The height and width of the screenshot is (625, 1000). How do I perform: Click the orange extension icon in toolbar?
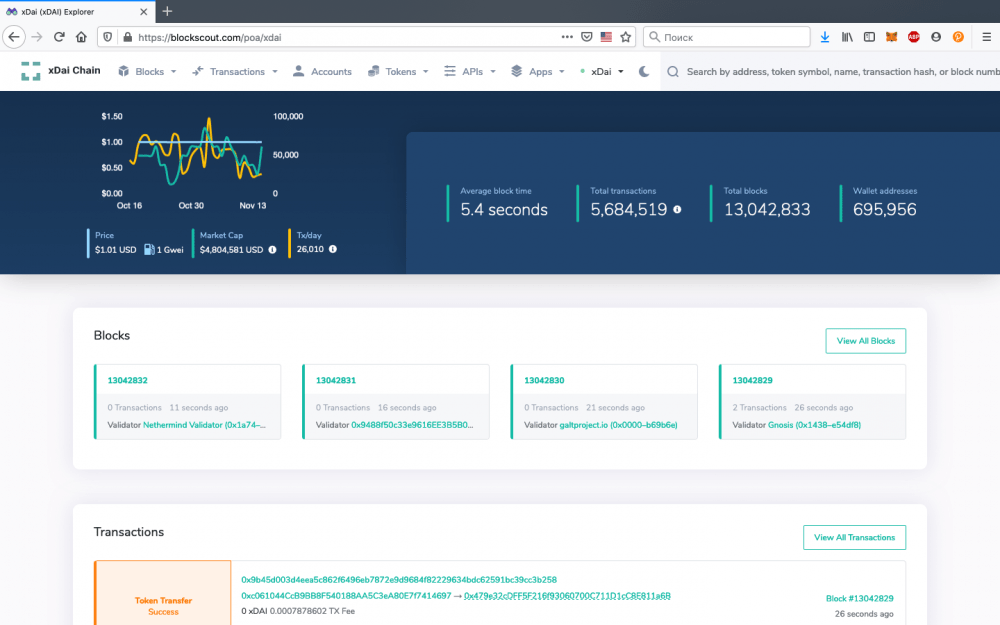[958, 37]
